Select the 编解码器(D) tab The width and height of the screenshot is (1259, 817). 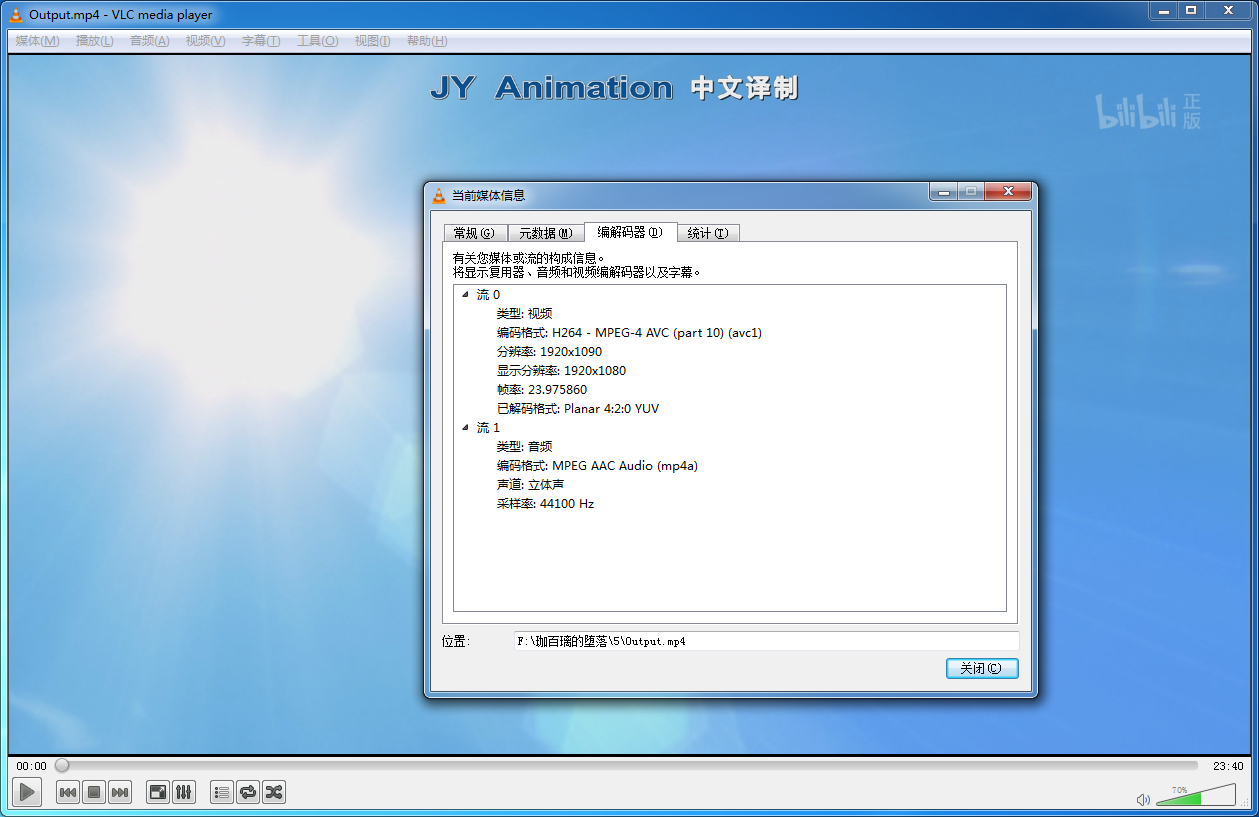pyautogui.click(x=630, y=232)
